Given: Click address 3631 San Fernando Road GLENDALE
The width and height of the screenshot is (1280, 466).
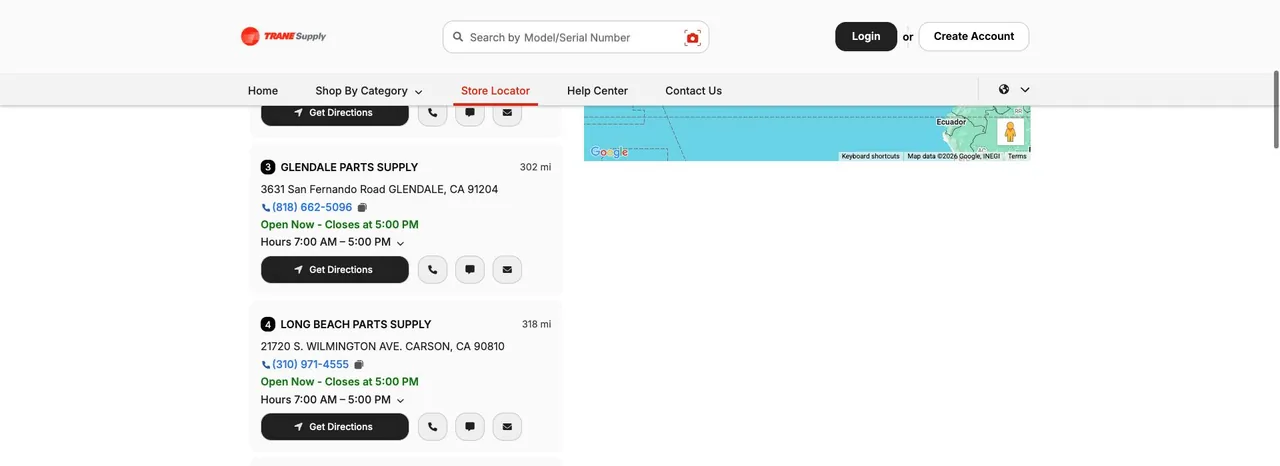Looking at the screenshot, I should [379, 189].
